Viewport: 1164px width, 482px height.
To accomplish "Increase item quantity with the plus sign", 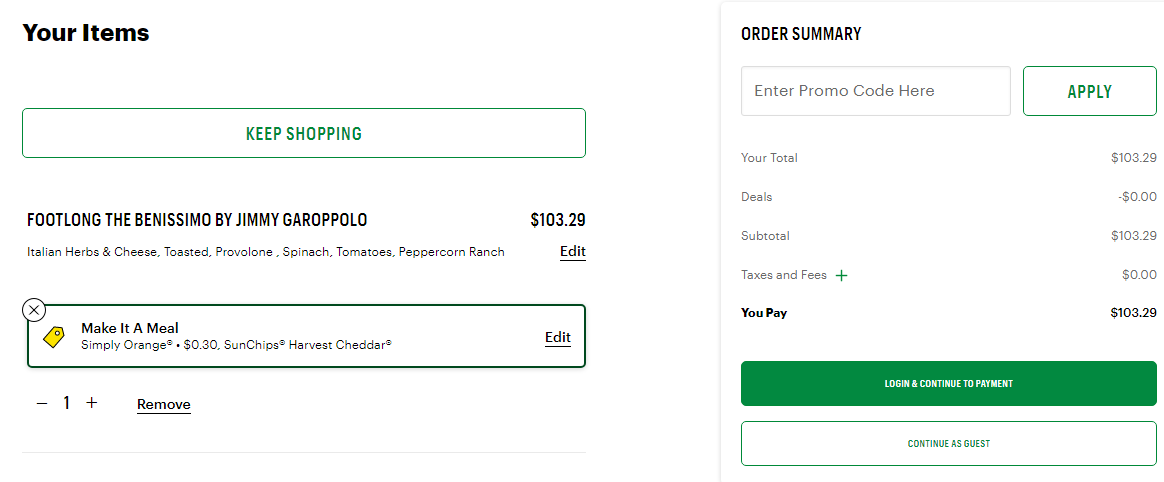I will click(x=91, y=403).
